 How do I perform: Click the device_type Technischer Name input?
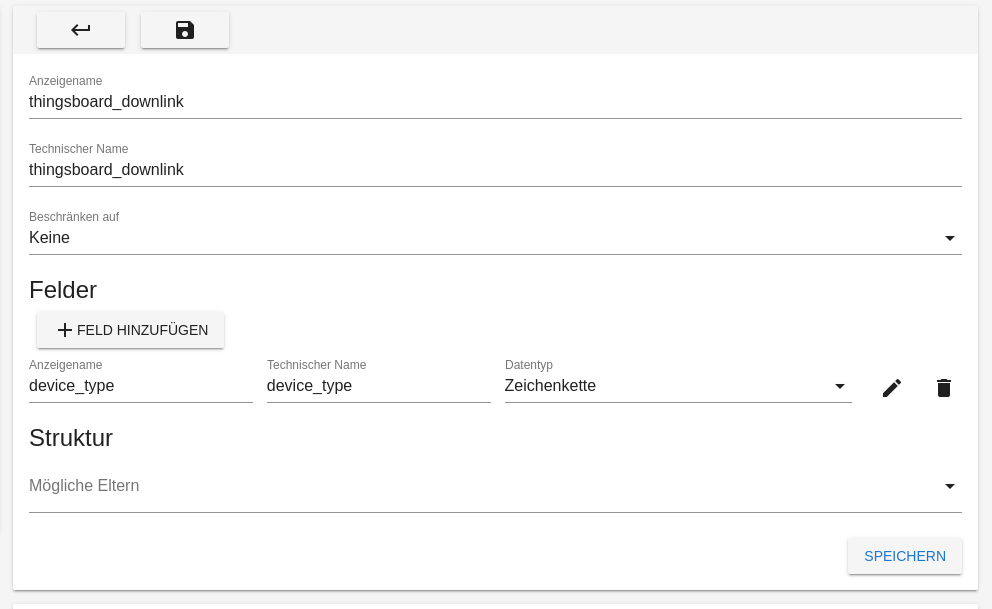378,386
